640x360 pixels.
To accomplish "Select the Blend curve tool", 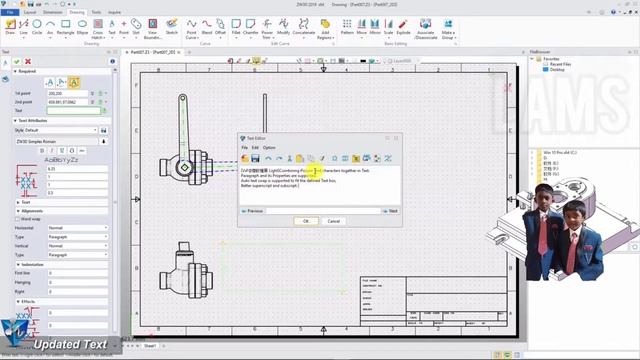I will (x=207, y=27).
